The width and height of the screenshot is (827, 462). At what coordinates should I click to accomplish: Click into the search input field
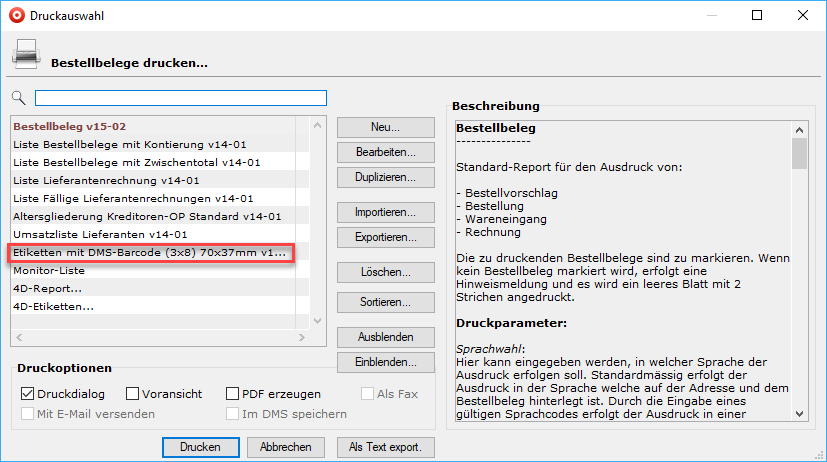(180, 98)
